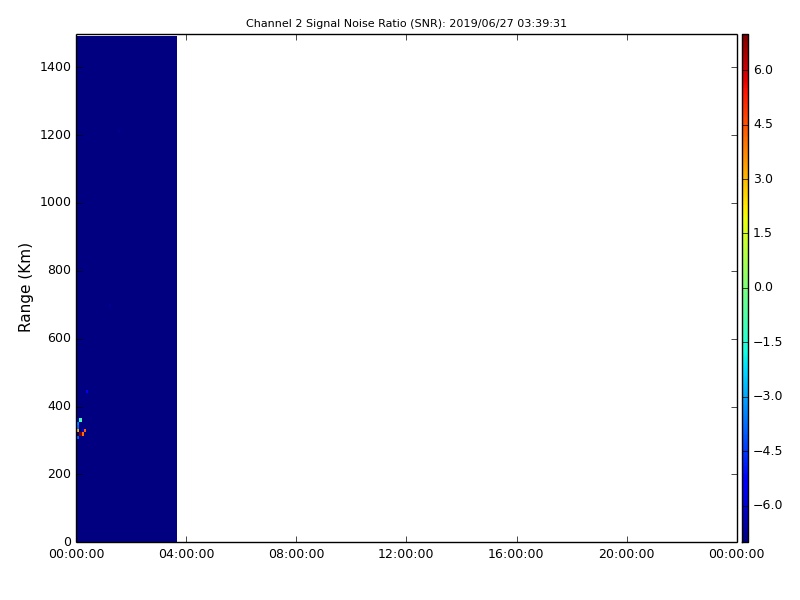Click the colorbar −6.0 value label
This screenshot has width=800, height=600.
click(x=768, y=505)
